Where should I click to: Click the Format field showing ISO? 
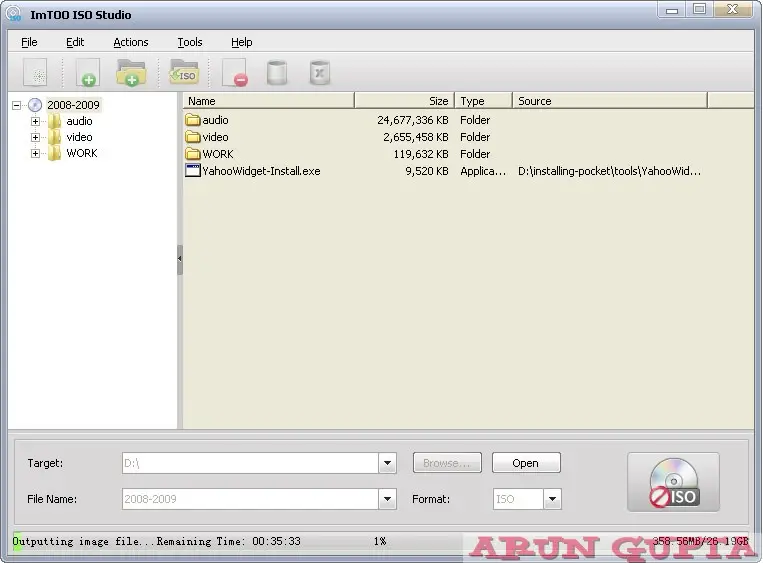click(x=518, y=499)
